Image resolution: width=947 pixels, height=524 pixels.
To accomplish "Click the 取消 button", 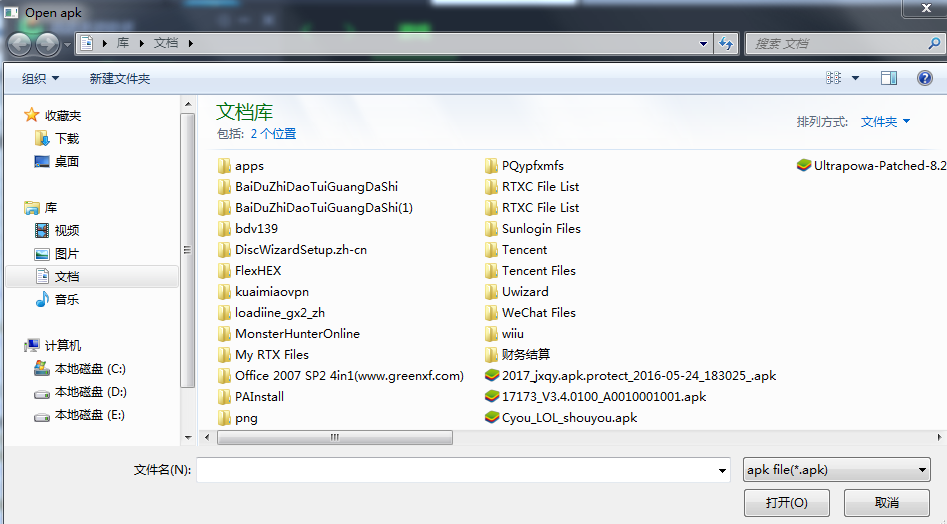I will (886, 502).
